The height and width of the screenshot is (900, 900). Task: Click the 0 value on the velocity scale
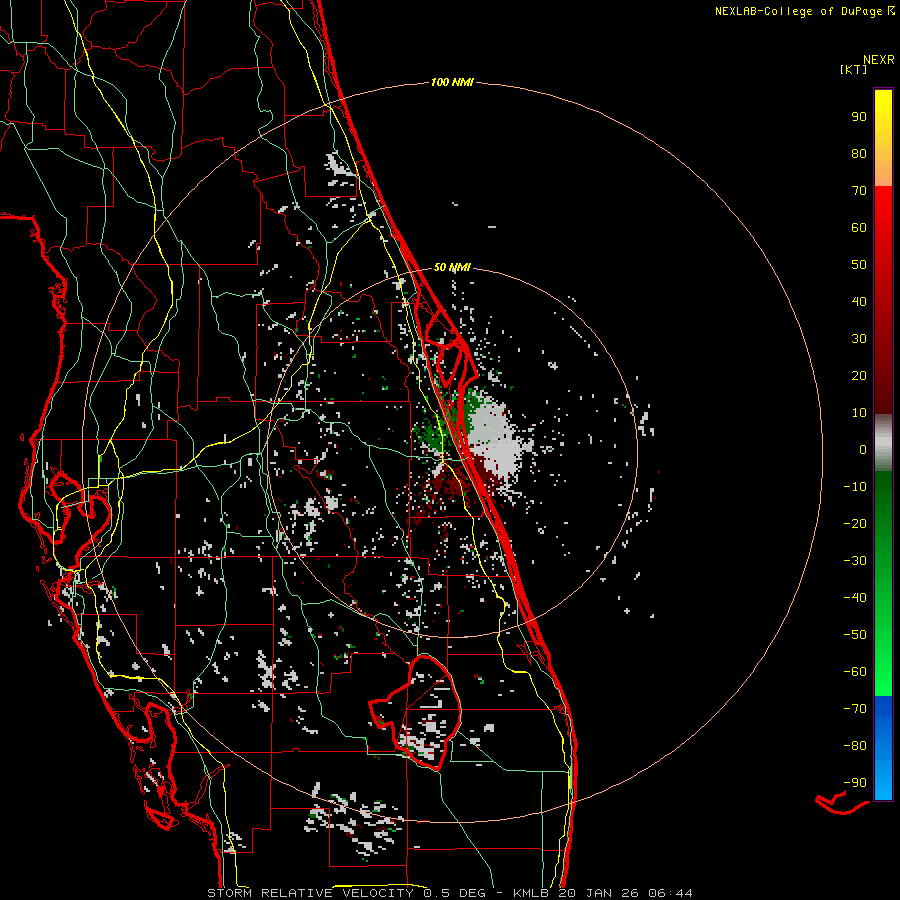[862, 450]
